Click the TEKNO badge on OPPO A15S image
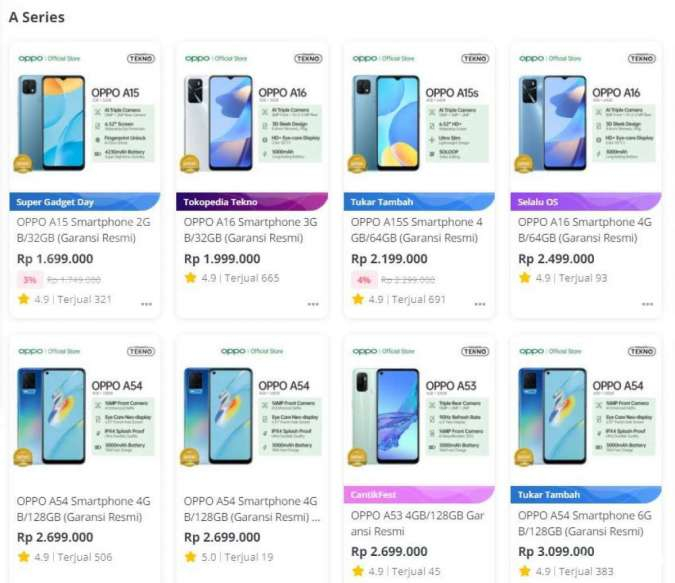Viewport: 675px width, 583px height. pos(475,59)
